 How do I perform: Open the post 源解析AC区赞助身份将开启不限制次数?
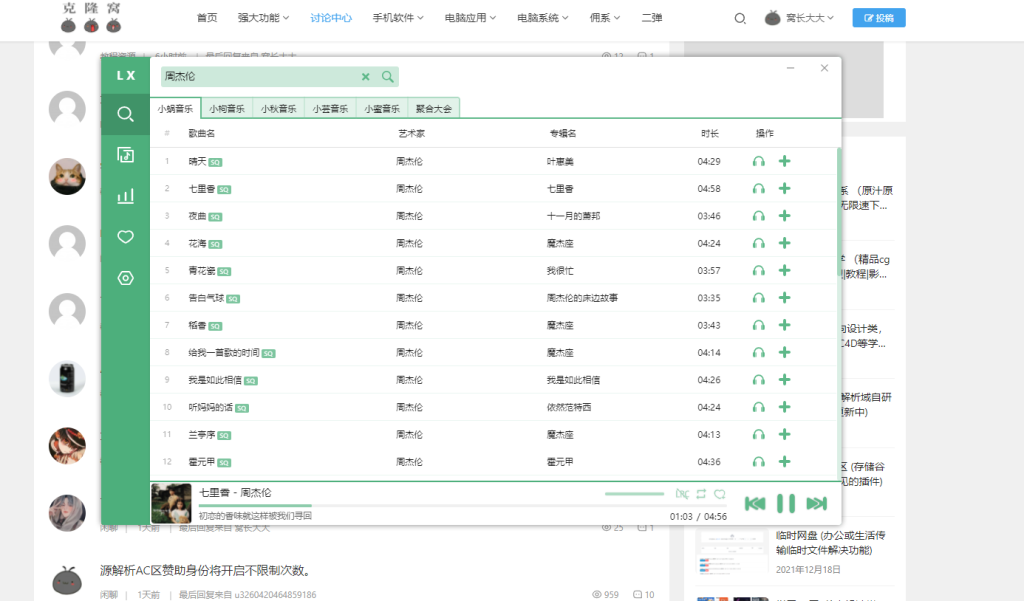click(204, 570)
